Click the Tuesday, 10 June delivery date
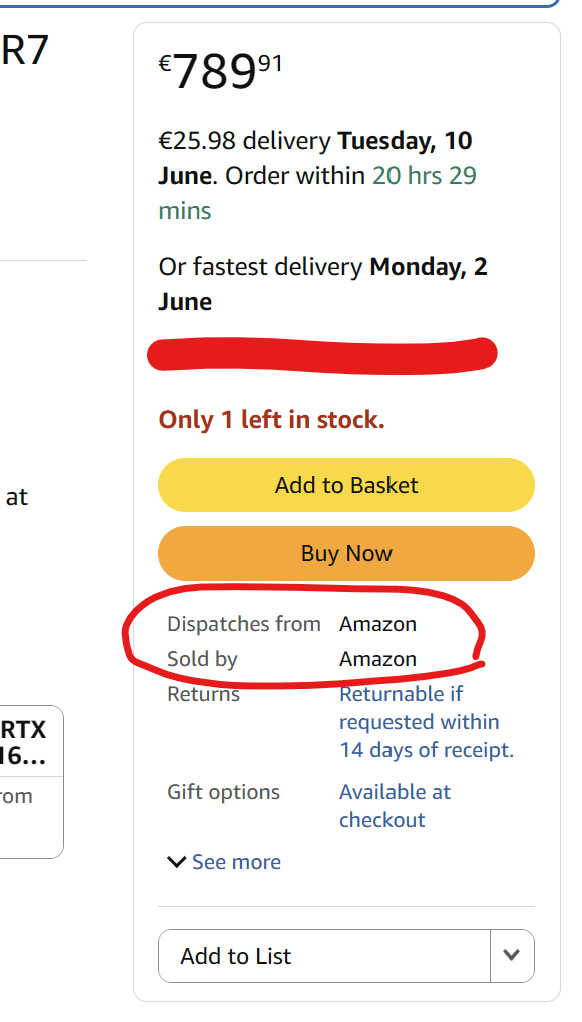Image resolution: width=582 pixels, height=1022 pixels. [315, 158]
